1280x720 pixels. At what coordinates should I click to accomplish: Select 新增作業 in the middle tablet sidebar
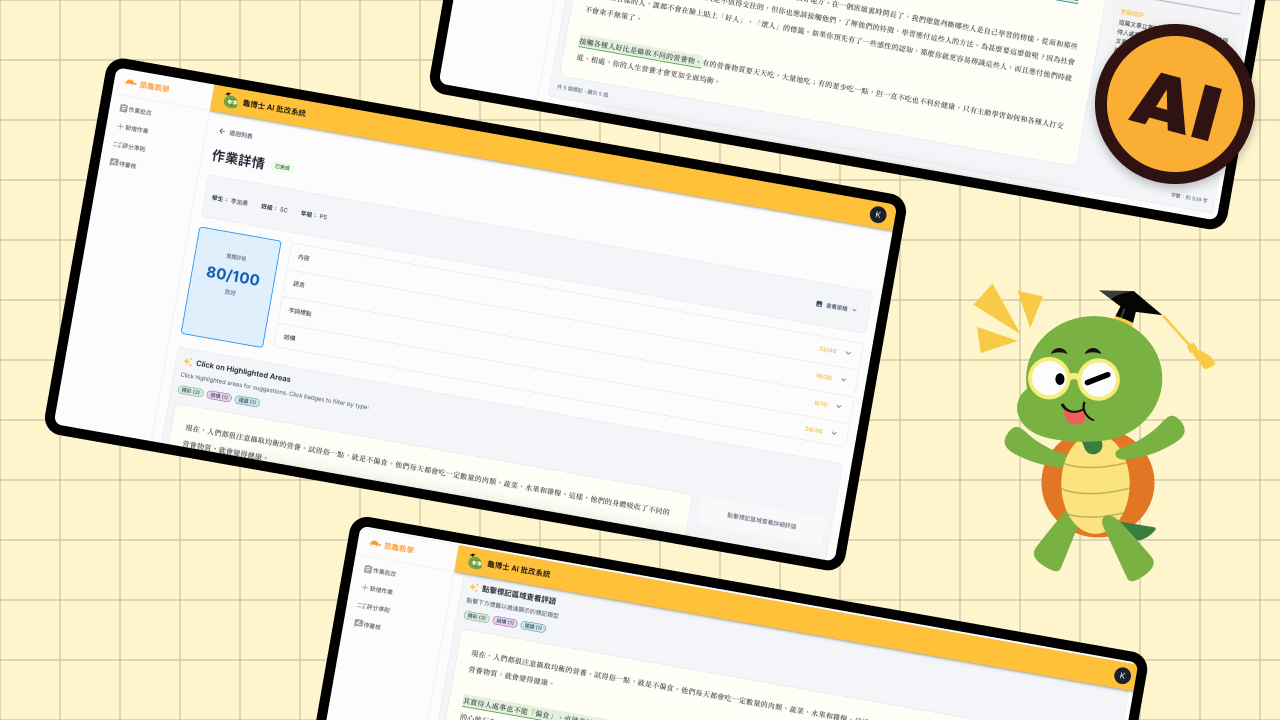[133, 128]
